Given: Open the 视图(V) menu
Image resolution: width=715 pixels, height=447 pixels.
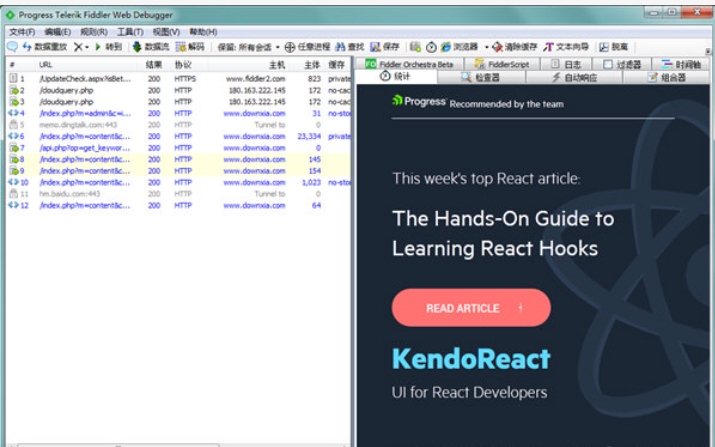Looking at the screenshot, I should coord(166,32).
